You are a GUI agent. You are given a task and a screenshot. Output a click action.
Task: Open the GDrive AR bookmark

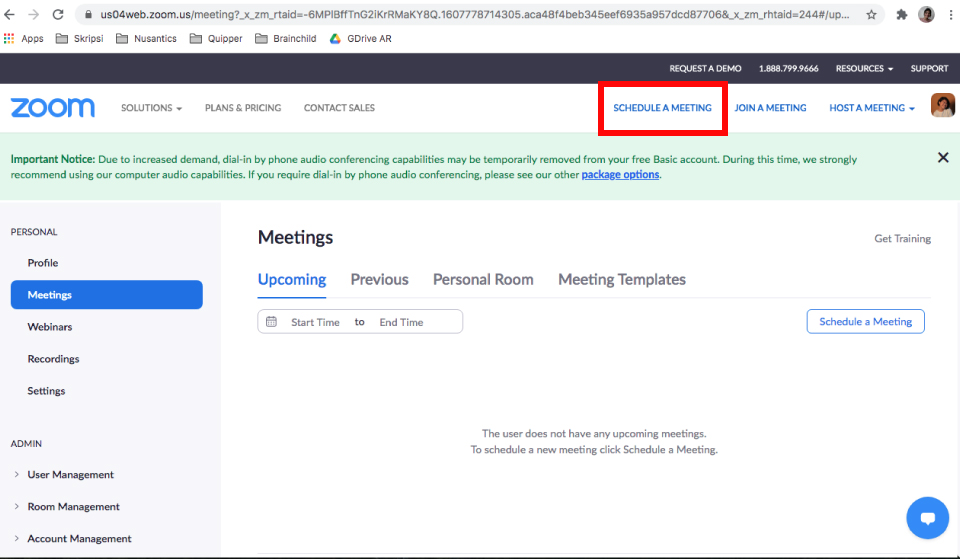(365, 39)
